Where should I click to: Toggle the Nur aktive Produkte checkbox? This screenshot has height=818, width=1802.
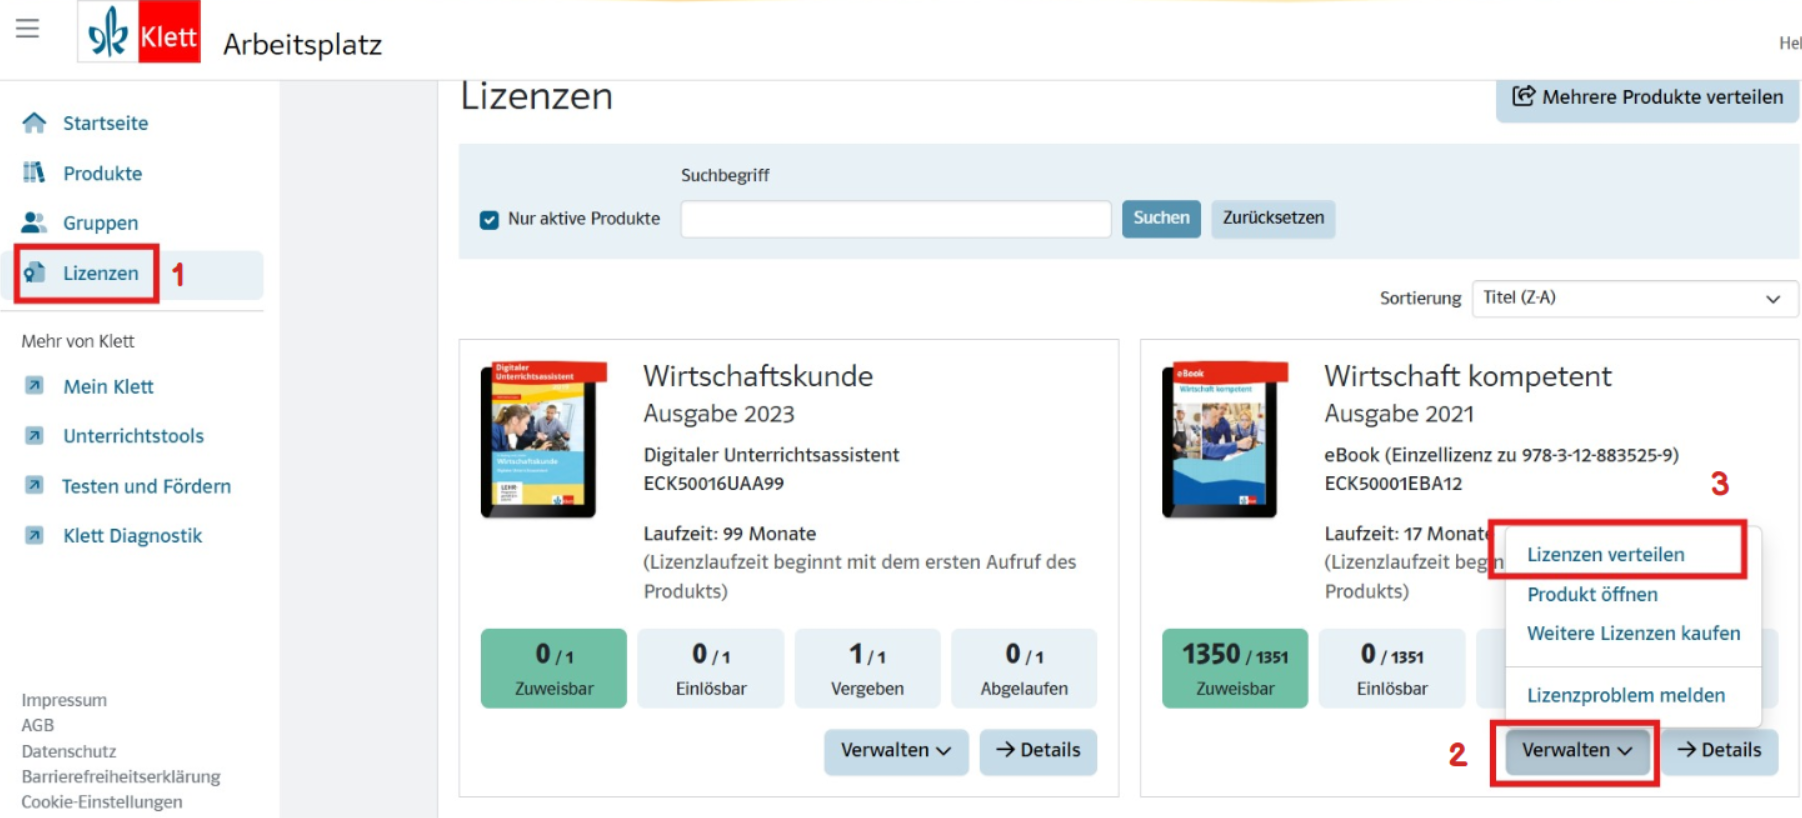pos(489,219)
